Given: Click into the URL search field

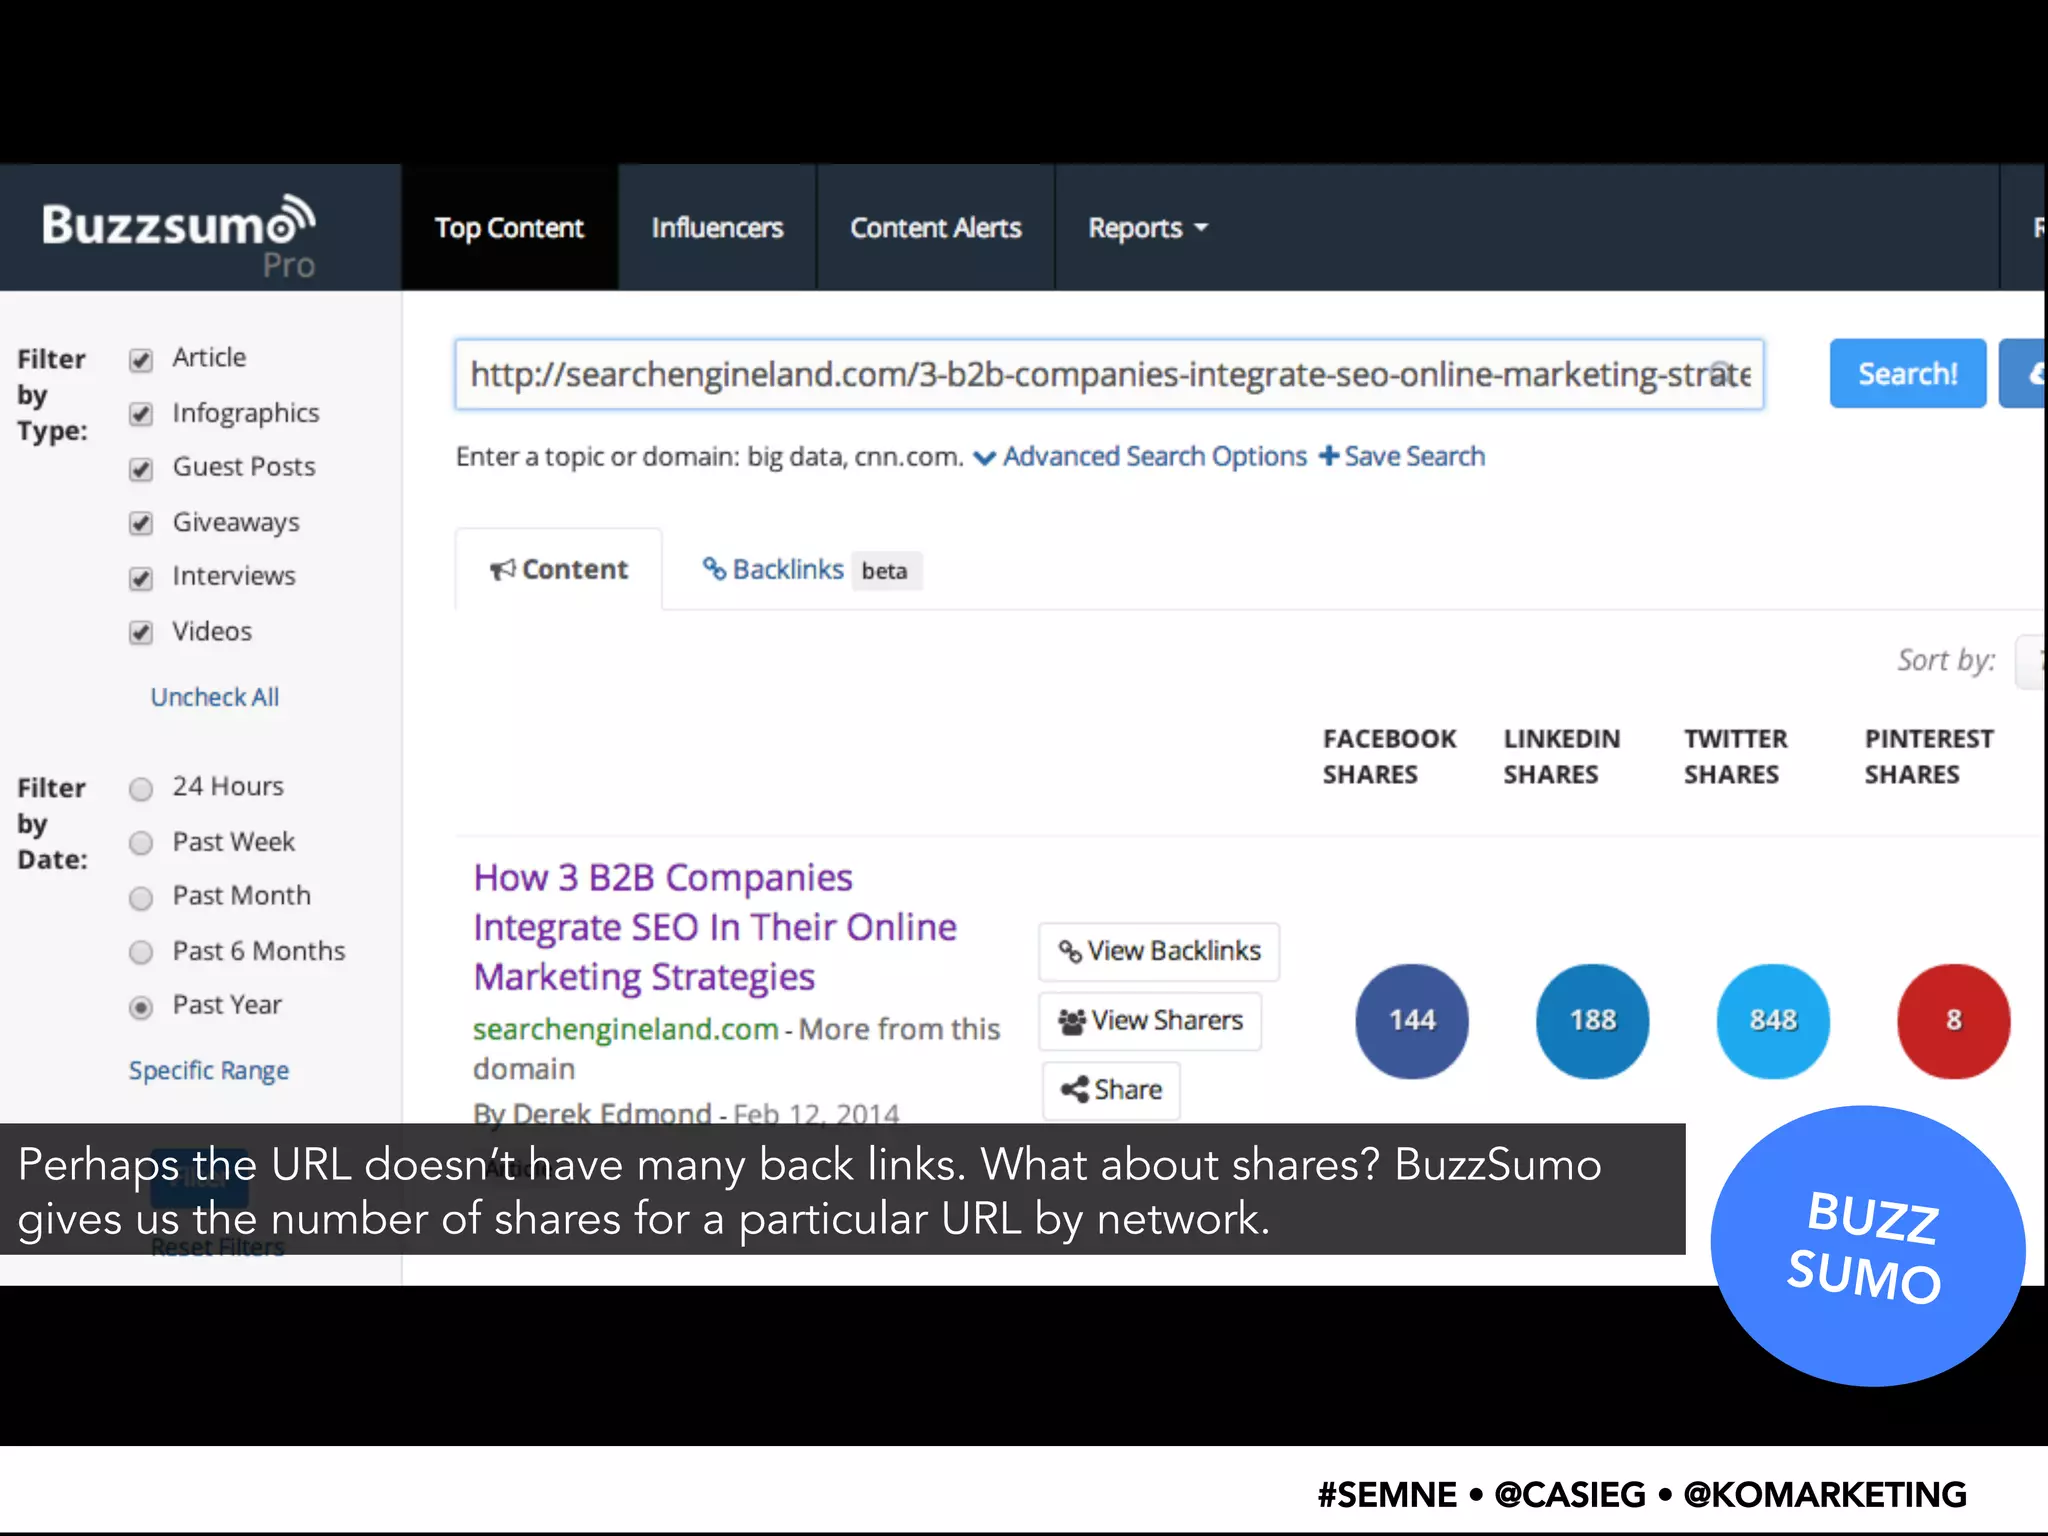Looking at the screenshot, I should click(1109, 374).
